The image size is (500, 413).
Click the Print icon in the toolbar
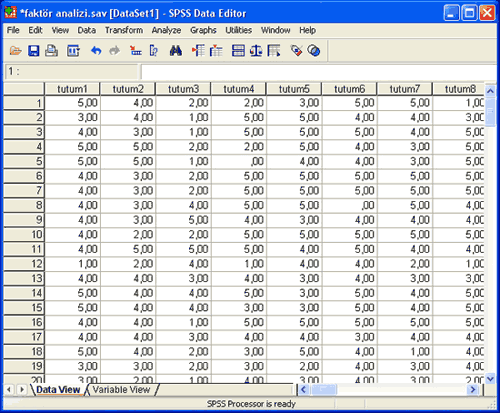click(51, 51)
